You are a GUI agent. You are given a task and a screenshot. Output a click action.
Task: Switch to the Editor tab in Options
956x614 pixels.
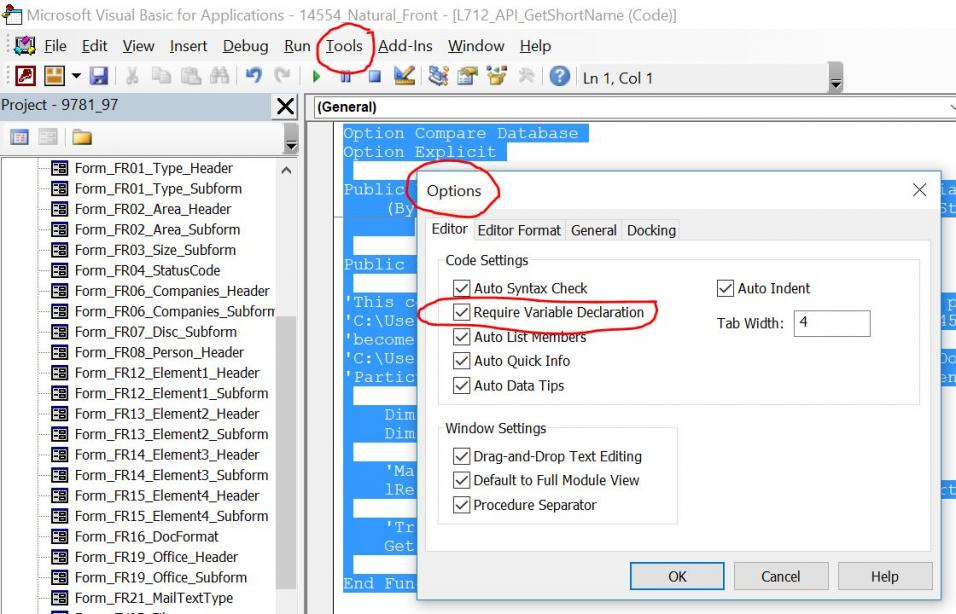pos(449,229)
